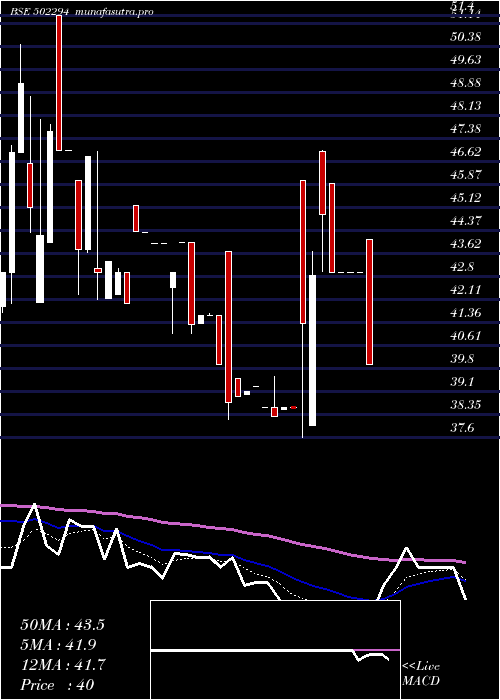Select the 39.8 price axis label
This screenshot has height=700, width=500.
(462, 359)
